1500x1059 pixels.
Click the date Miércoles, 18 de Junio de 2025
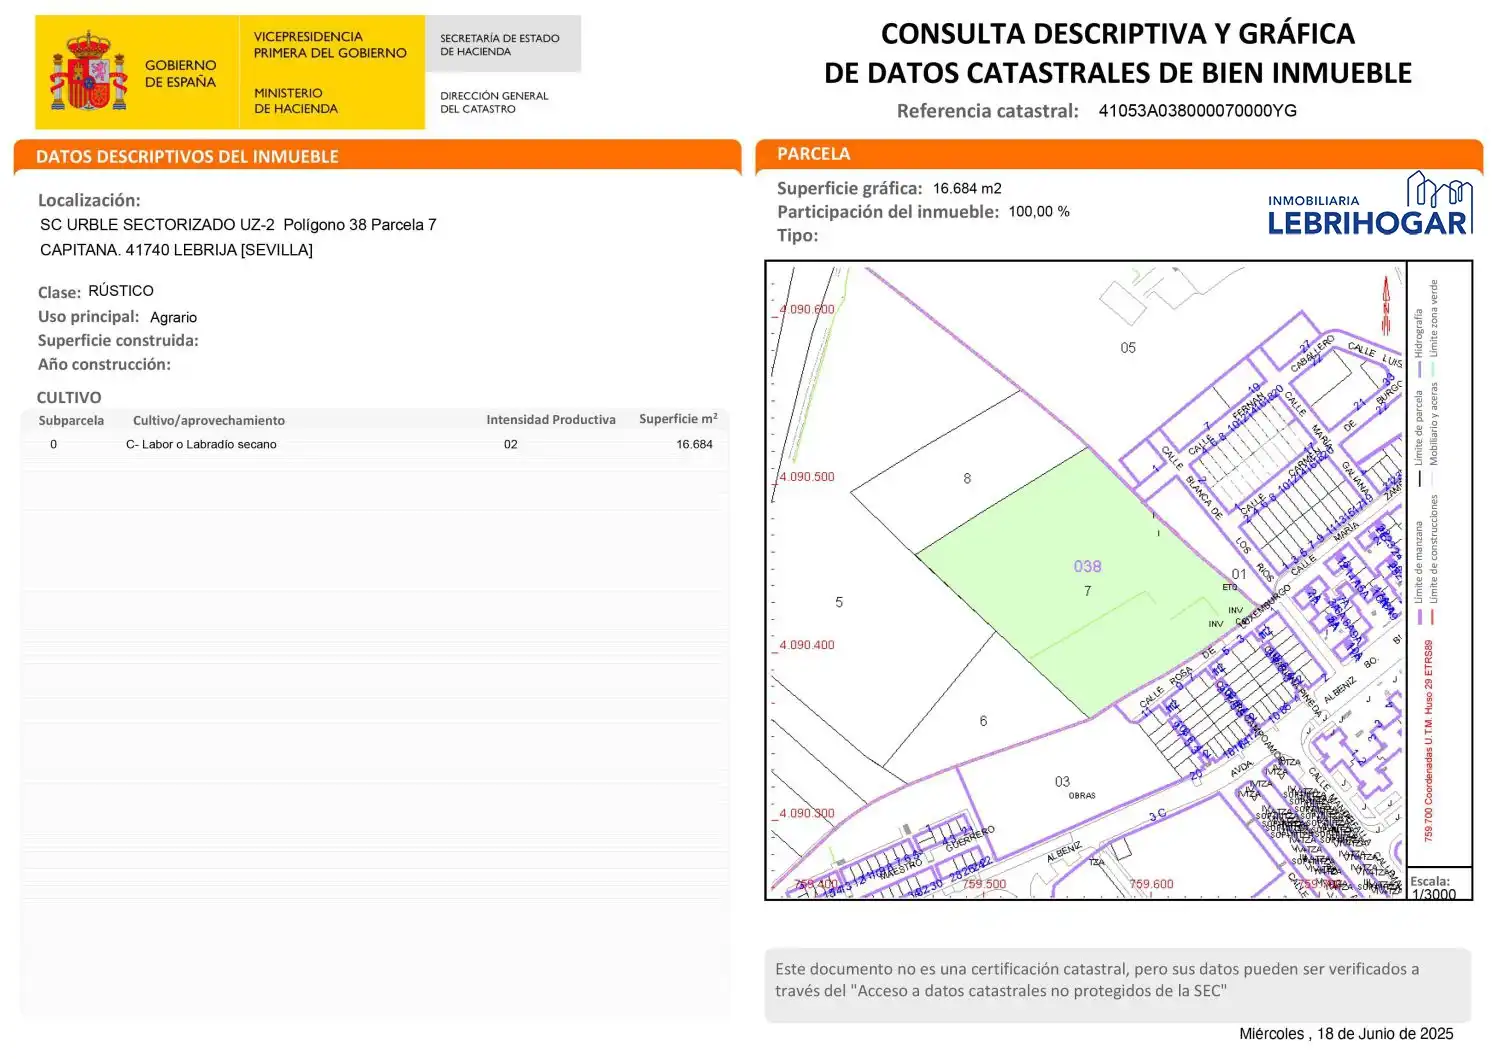1346,1034
